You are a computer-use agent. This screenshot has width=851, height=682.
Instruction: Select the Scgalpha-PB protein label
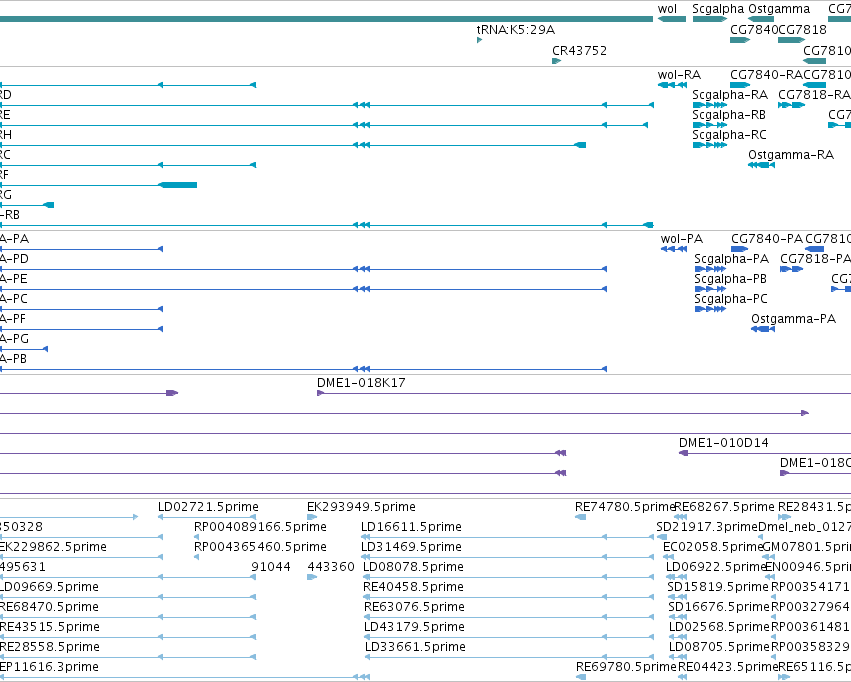tap(731, 279)
